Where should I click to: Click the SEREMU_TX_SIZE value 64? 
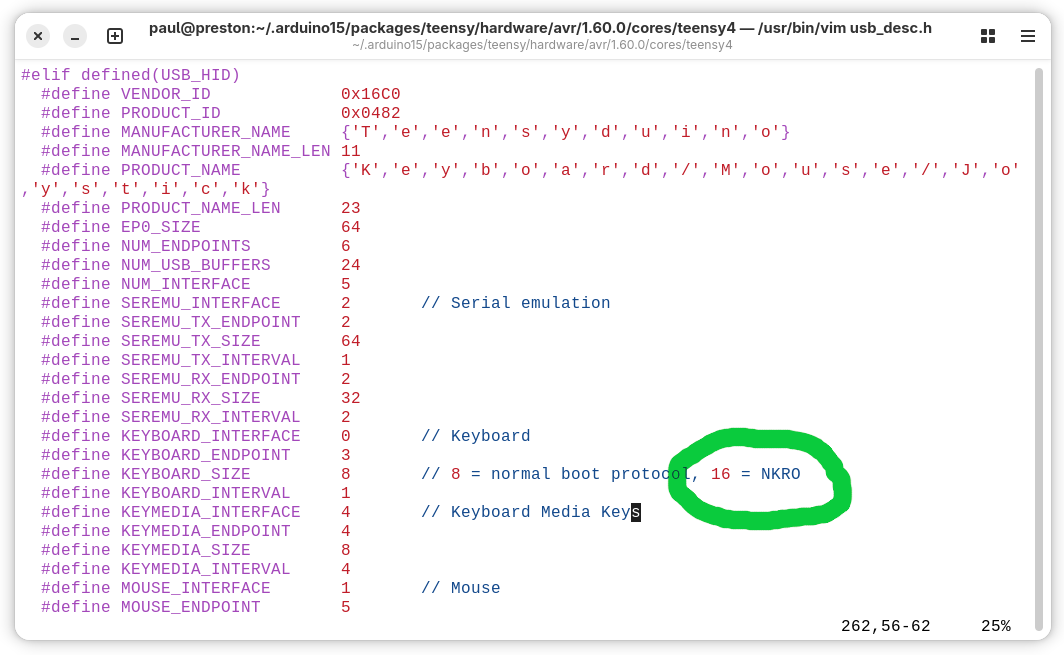pos(351,341)
